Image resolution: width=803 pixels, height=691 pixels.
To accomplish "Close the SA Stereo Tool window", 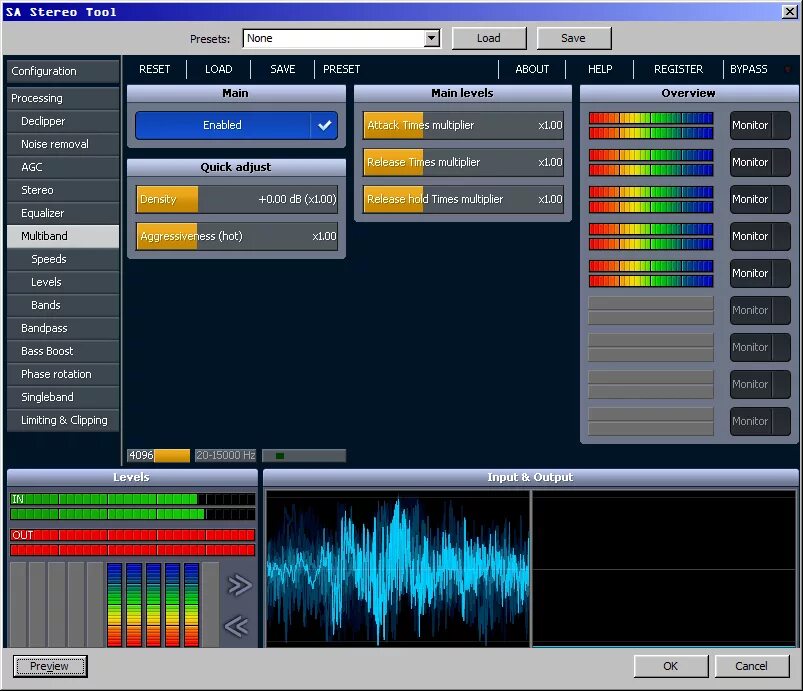I will [x=789, y=12].
